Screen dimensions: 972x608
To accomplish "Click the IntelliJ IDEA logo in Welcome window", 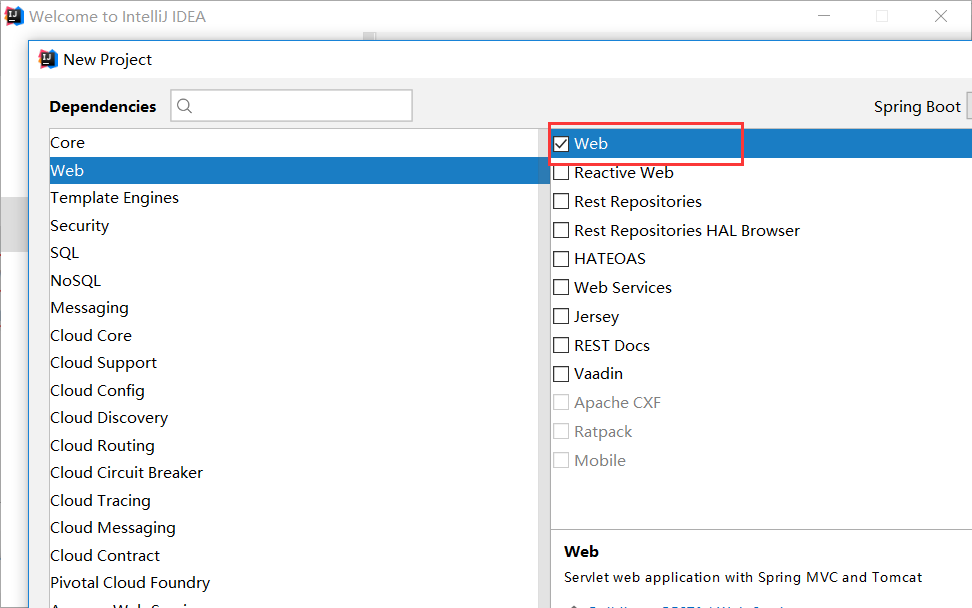I will (14, 16).
